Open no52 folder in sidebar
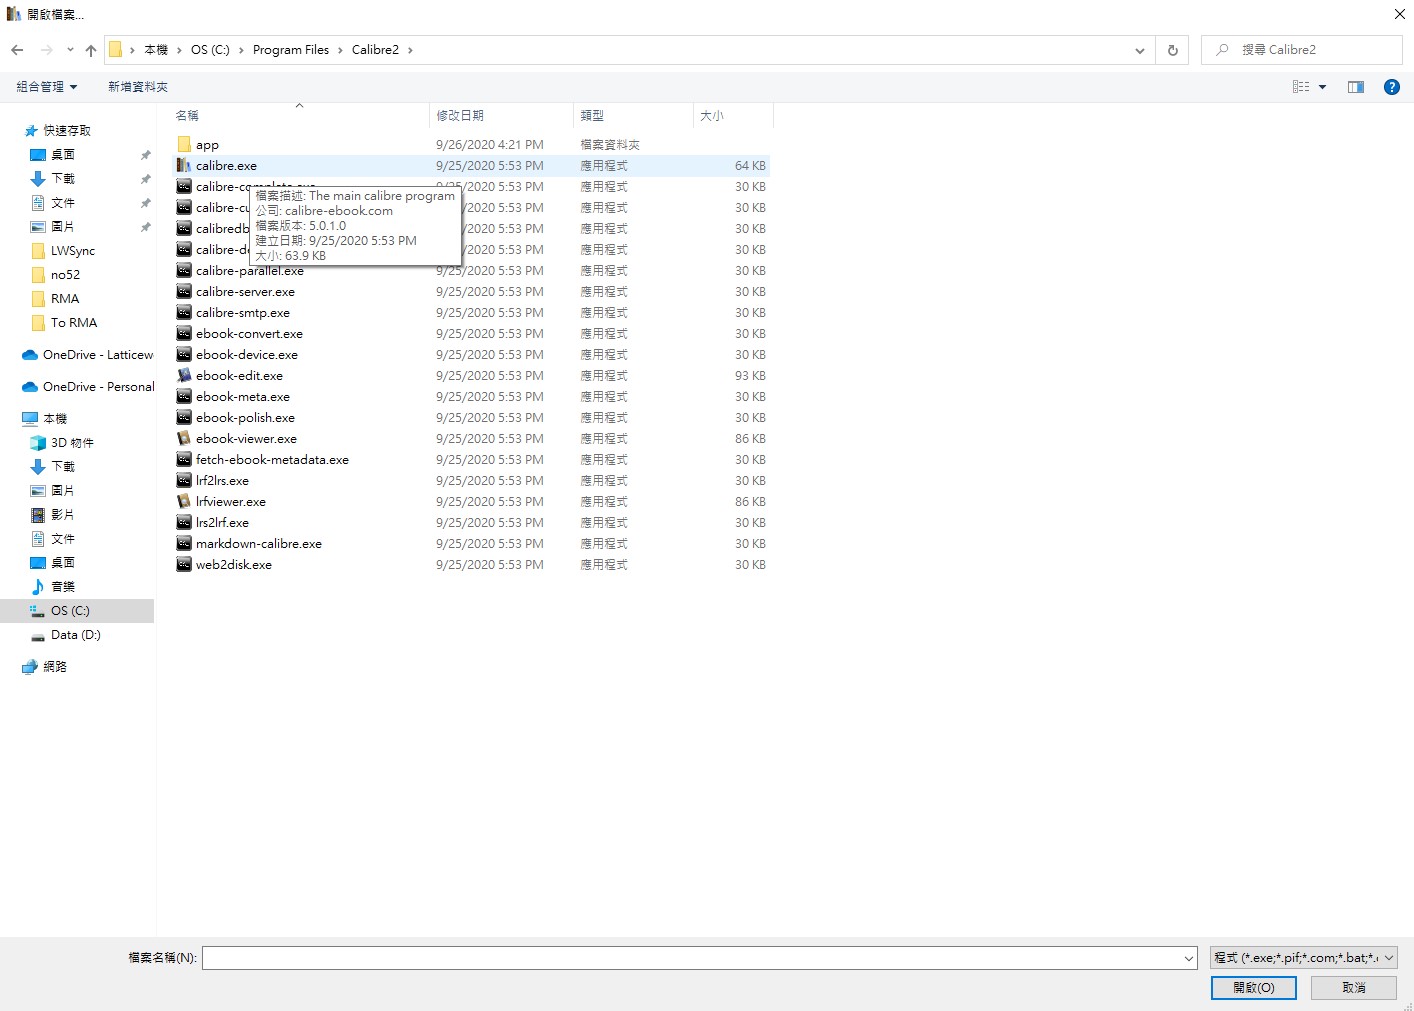 (x=65, y=275)
